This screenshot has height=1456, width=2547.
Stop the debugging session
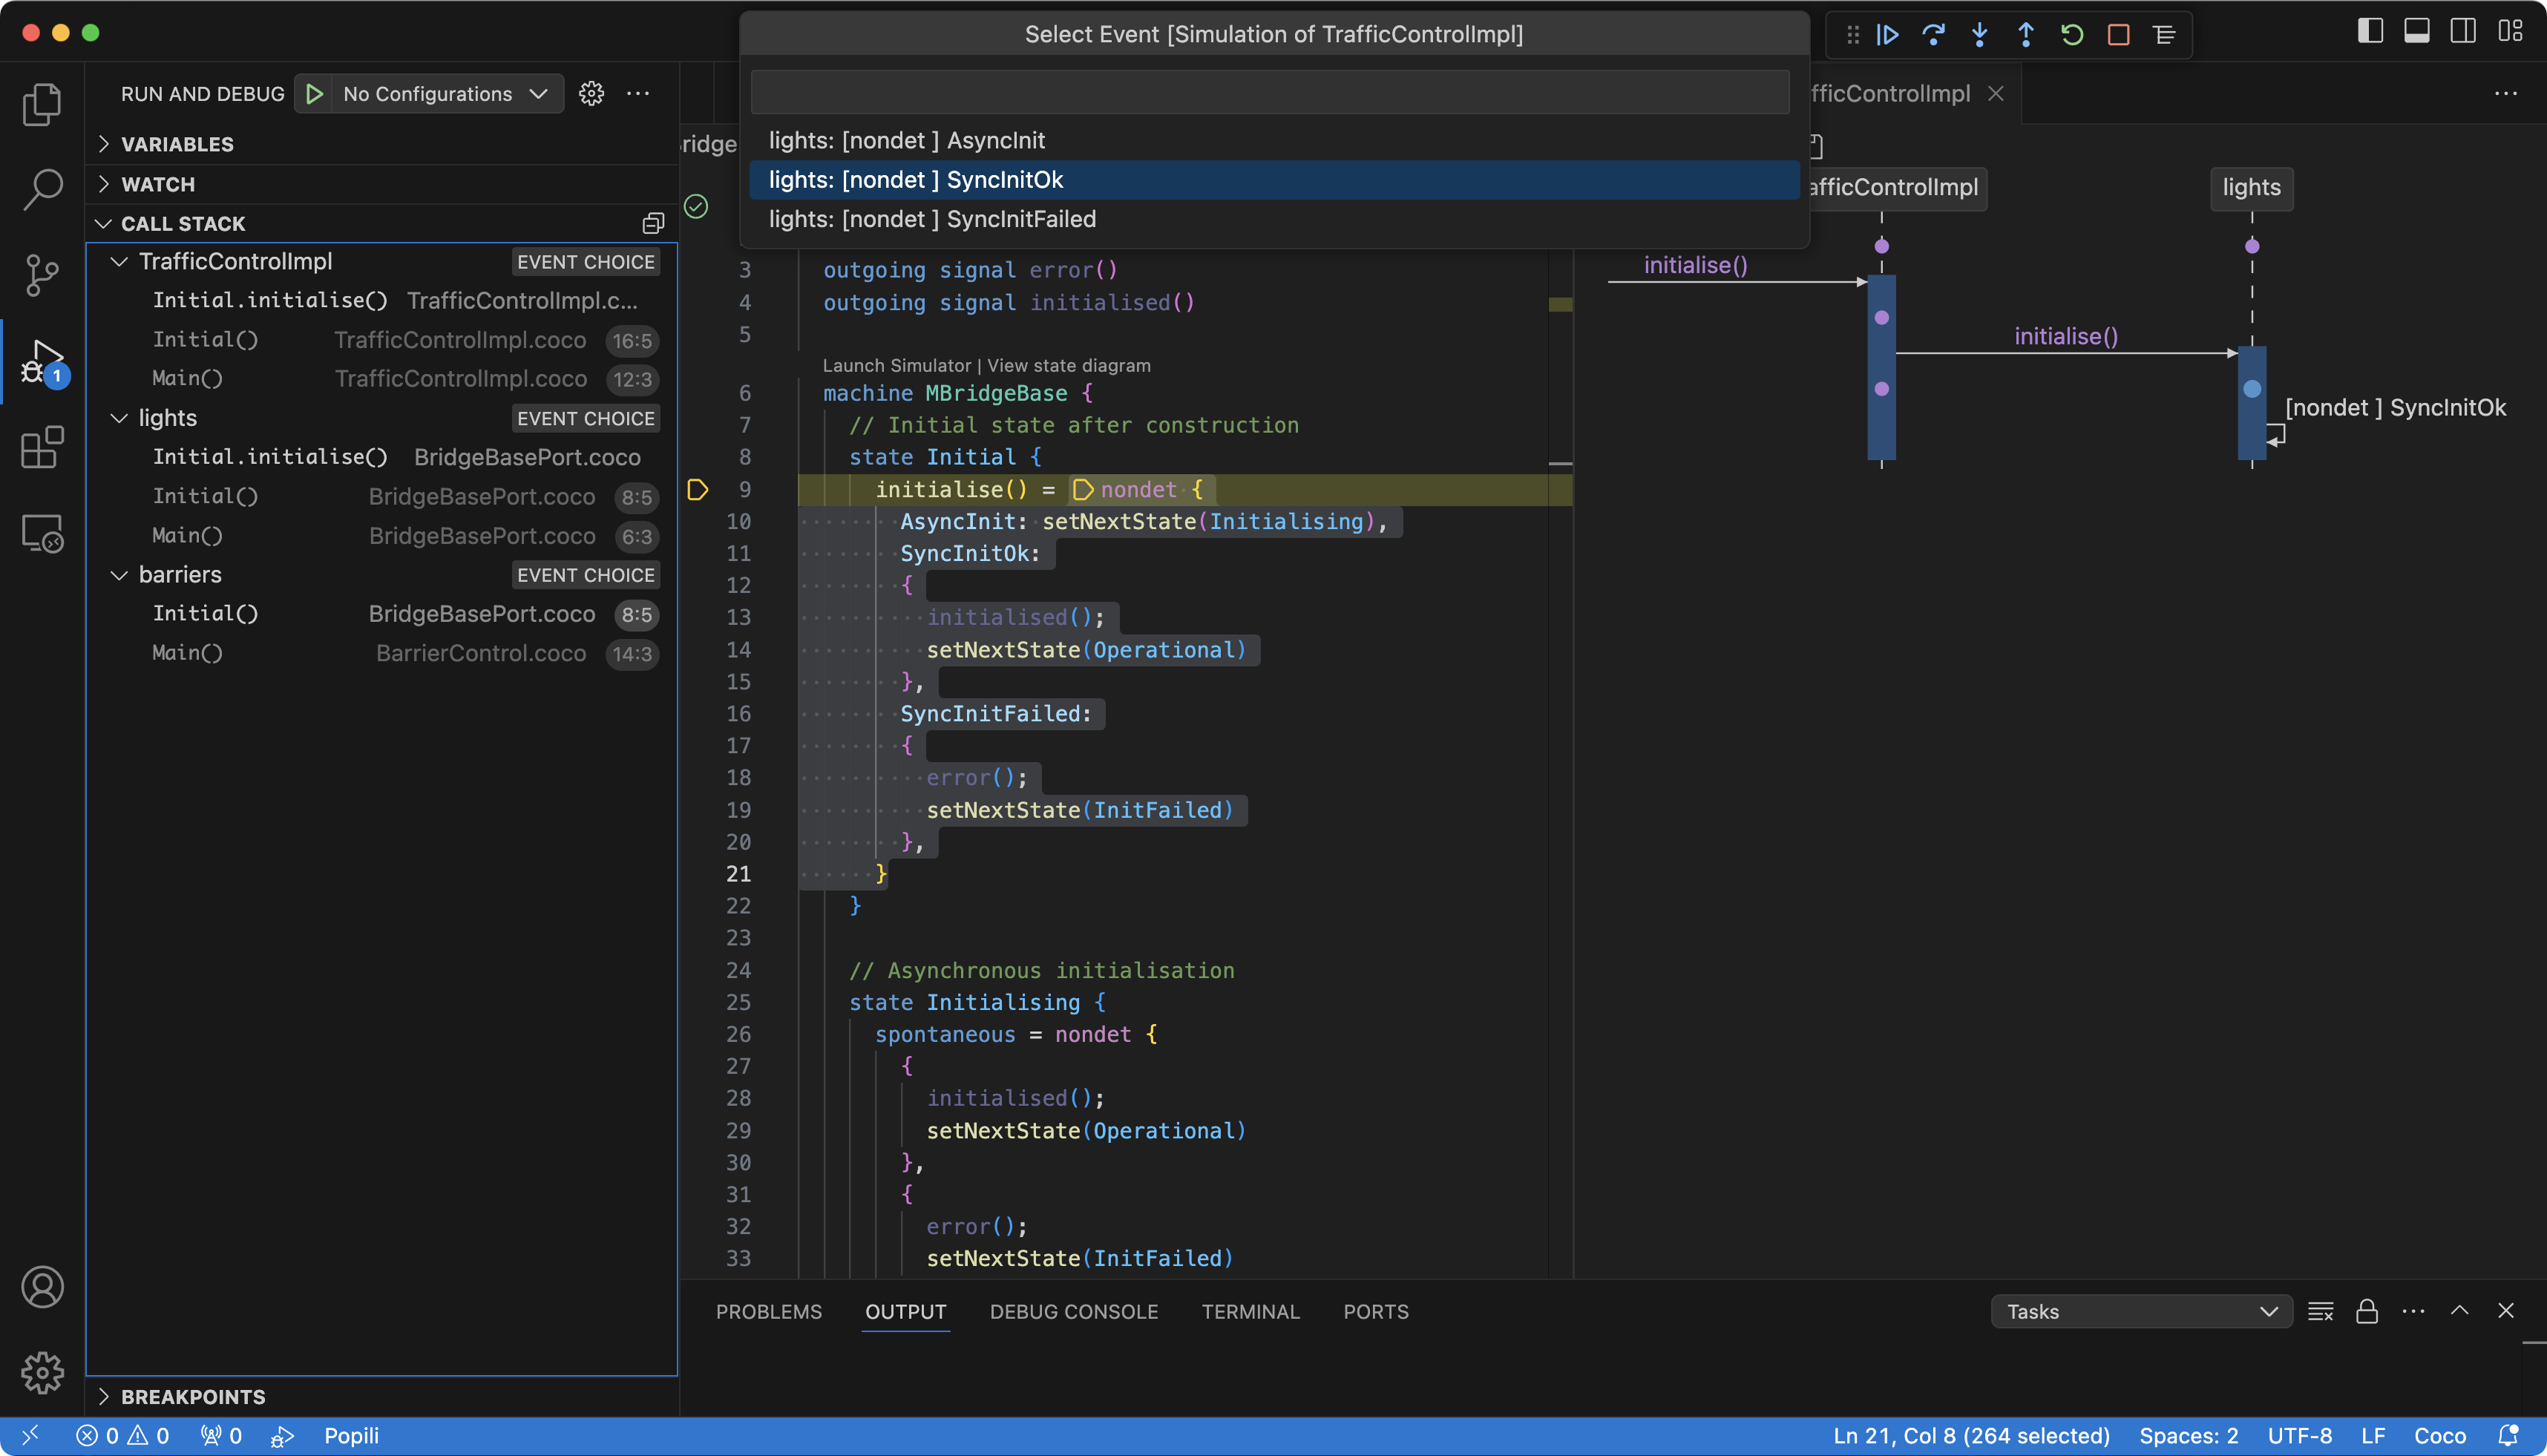(2118, 35)
